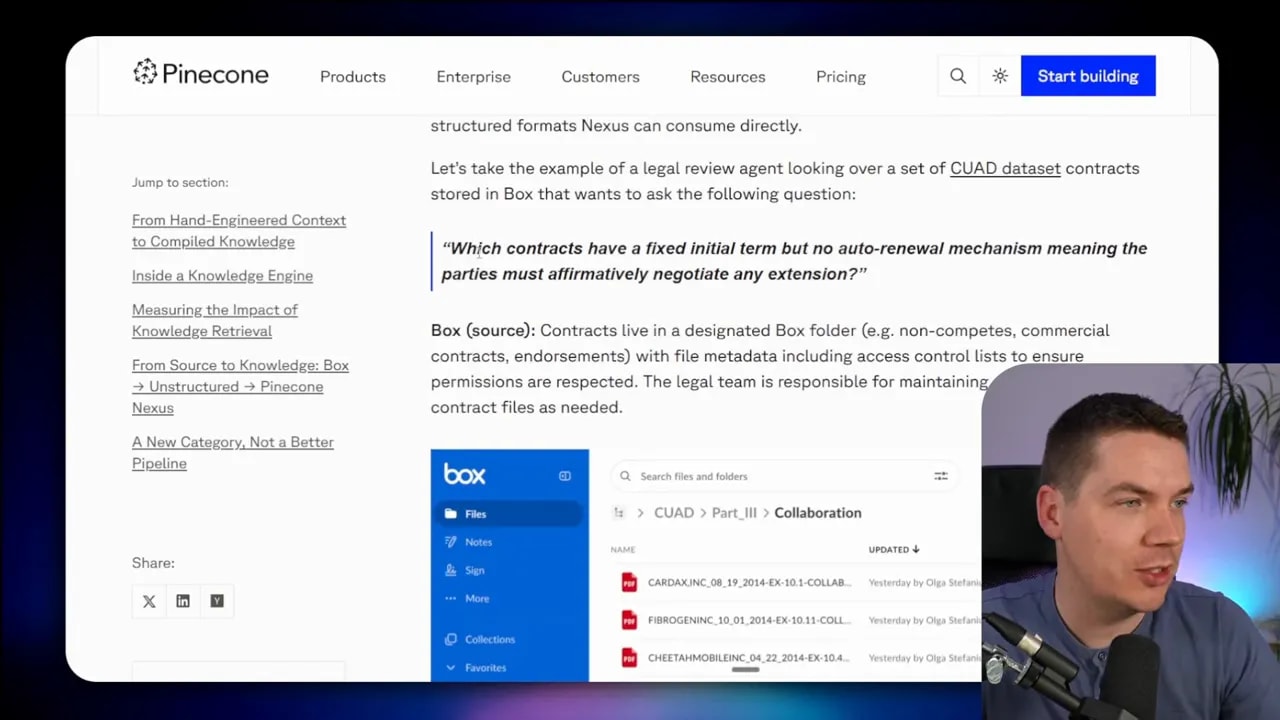
Task: Click the NAME column header
Action: [x=623, y=550]
